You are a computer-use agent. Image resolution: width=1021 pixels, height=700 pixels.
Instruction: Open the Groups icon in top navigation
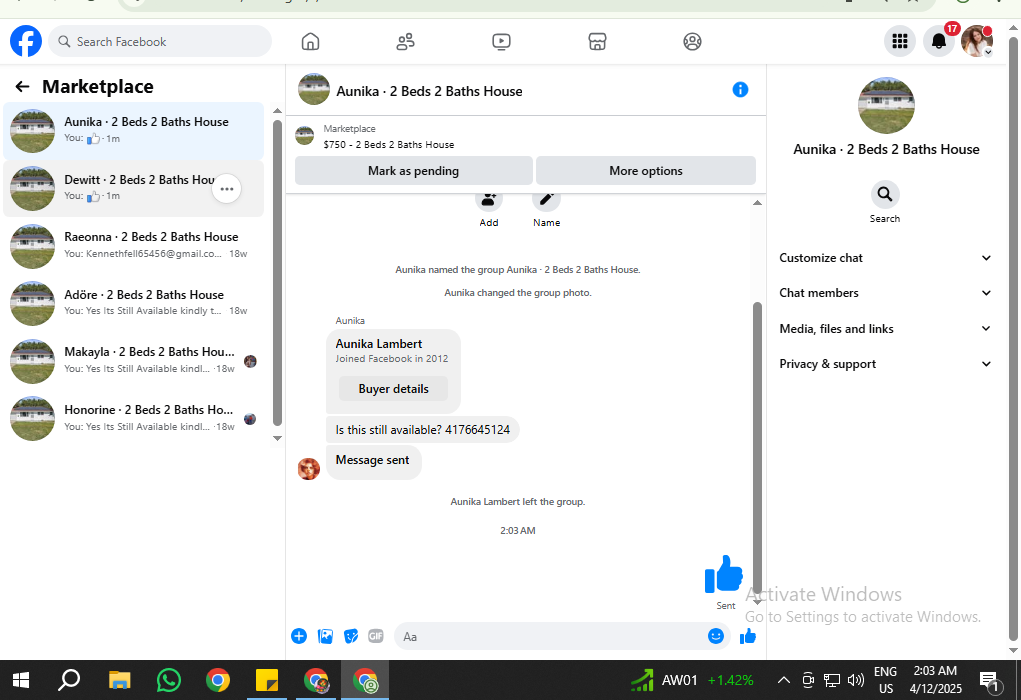pos(692,42)
